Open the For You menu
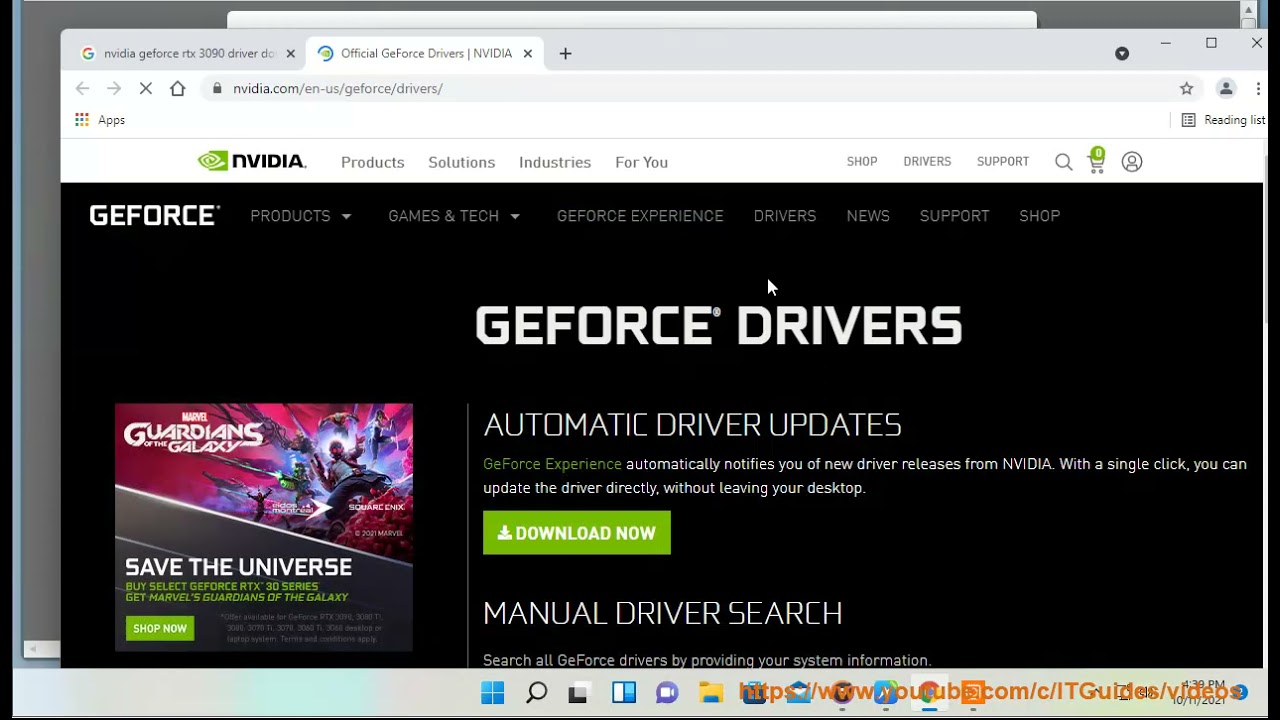The image size is (1280, 720). click(641, 162)
